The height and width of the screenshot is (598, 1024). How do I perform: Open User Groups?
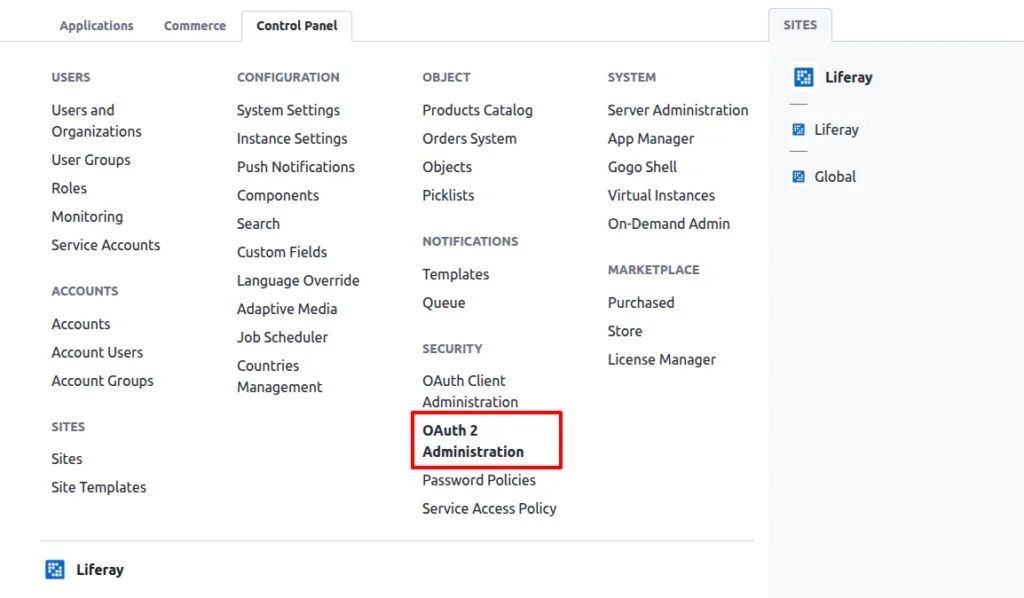[x=91, y=160]
